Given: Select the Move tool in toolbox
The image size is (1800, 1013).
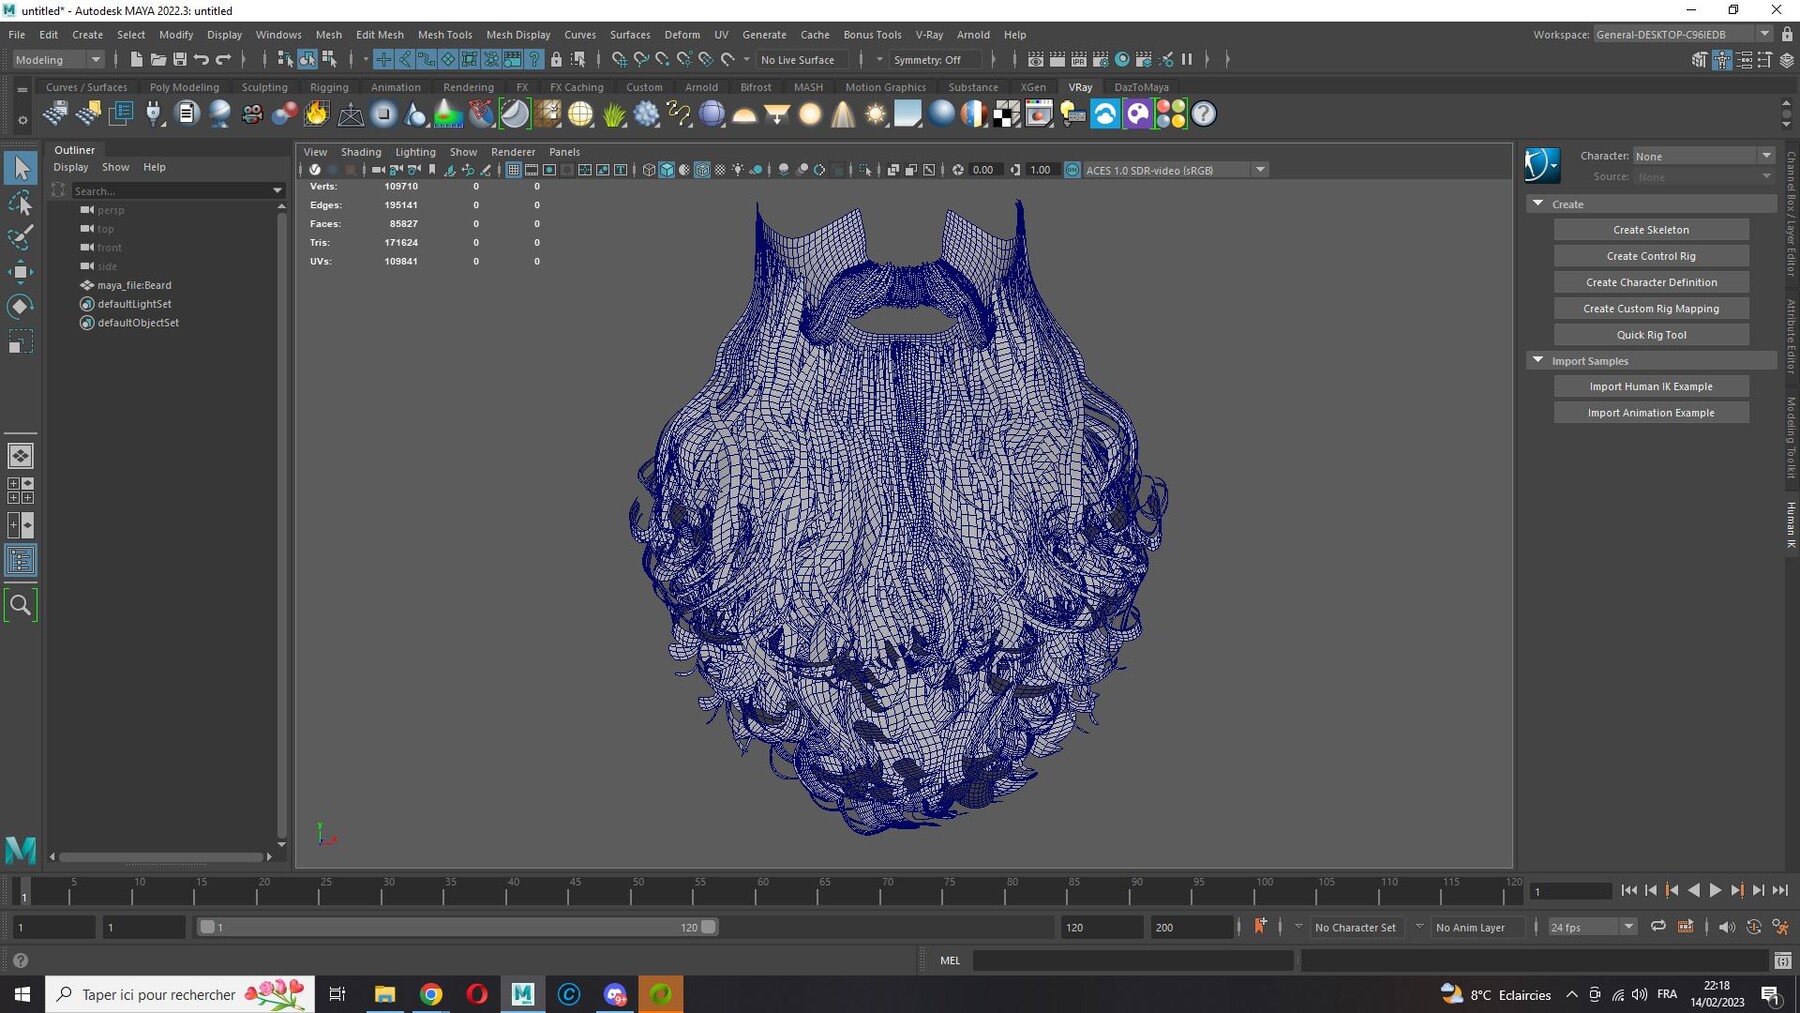Looking at the screenshot, I should click(x=20, y=271).
